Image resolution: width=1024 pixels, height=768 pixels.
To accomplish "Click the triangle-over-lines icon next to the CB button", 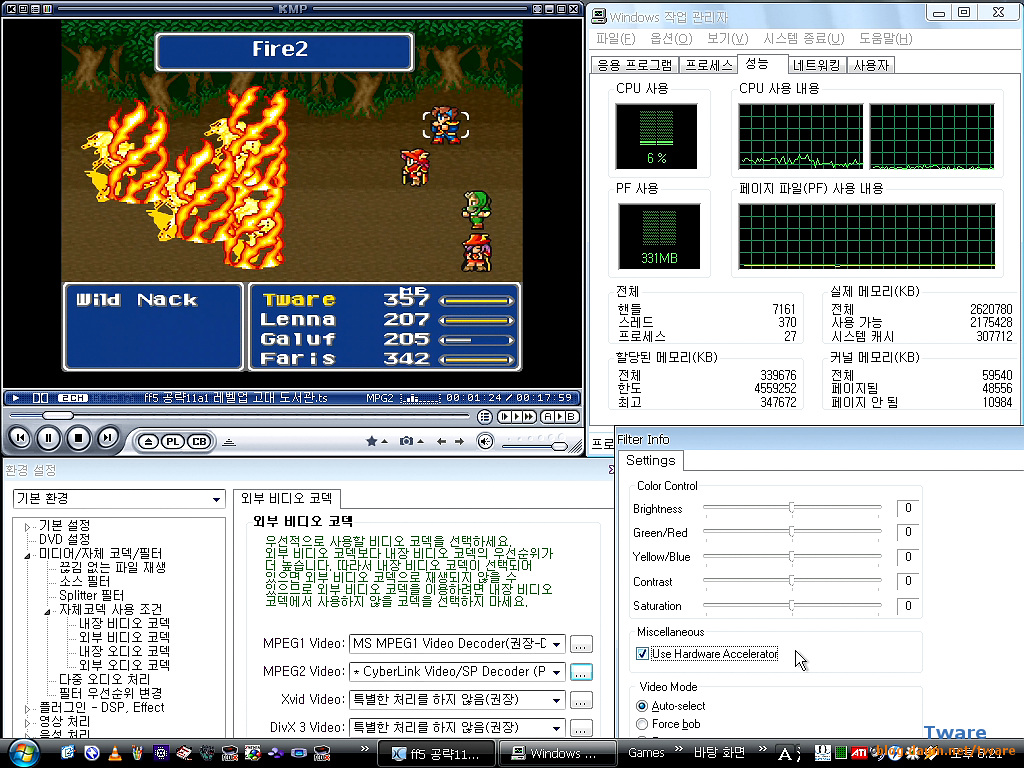I will click(229, 443).
